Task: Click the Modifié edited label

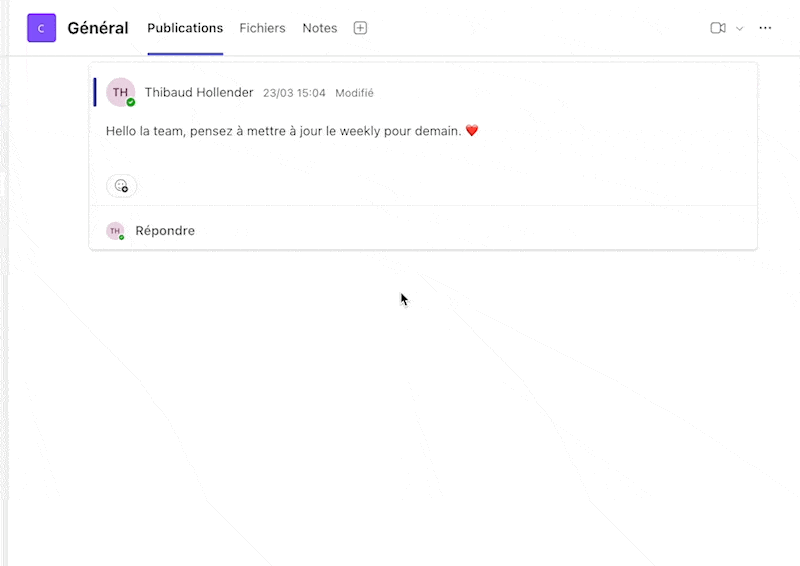Action: [x=354, y=93]
